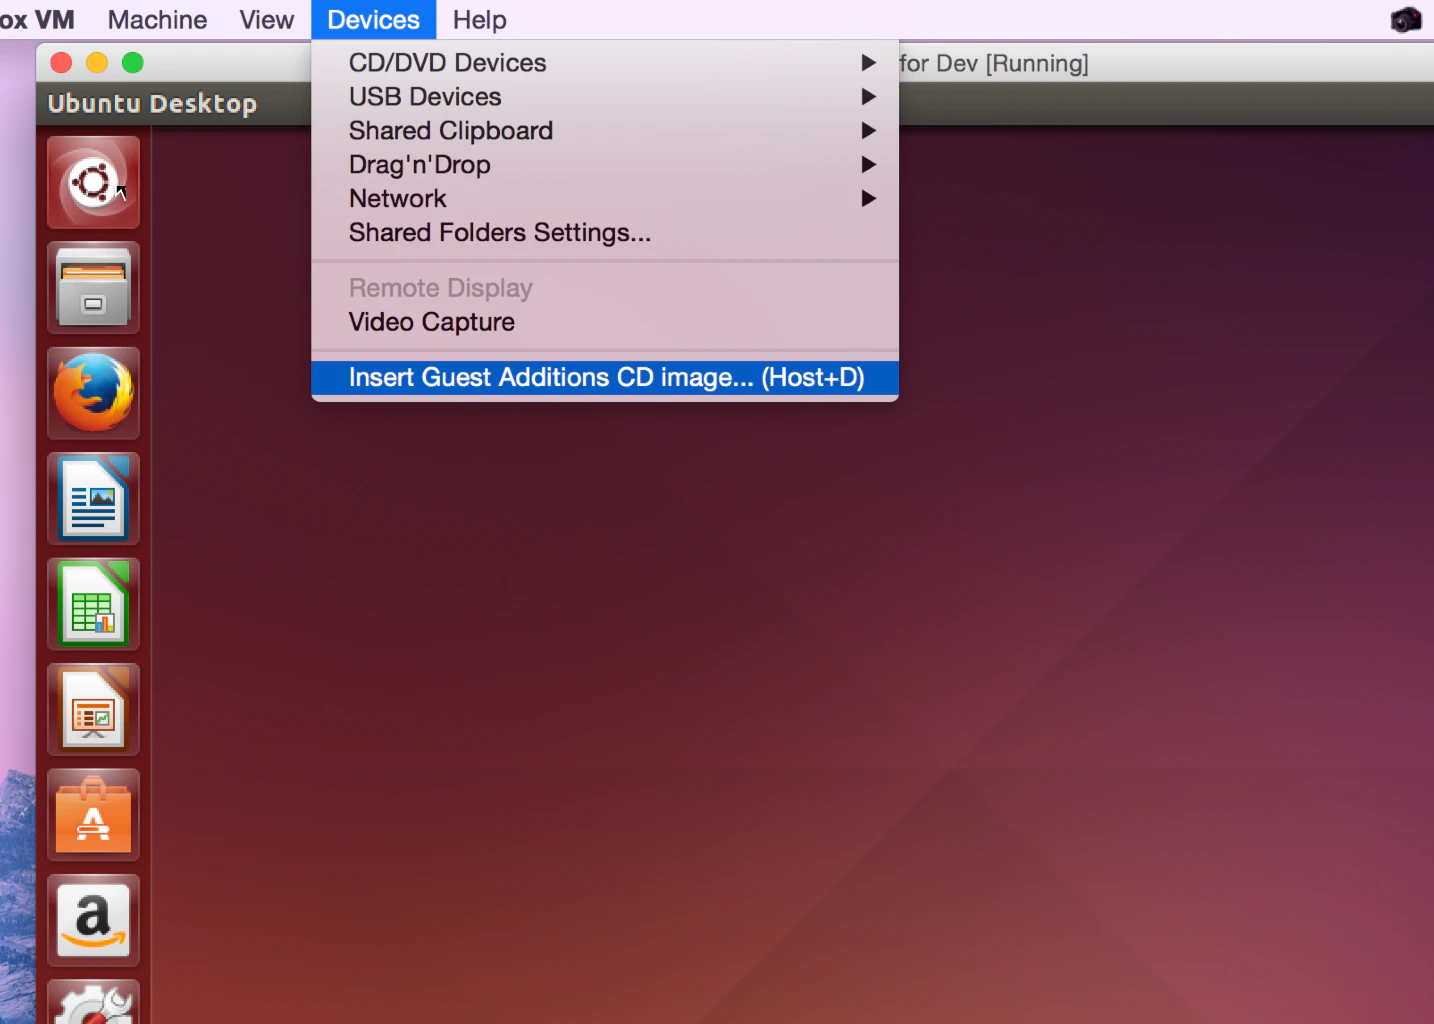This screenshot has height=1024, width=1434.
Task: Open Firefox web browser
Action: [x=93, y=393]
